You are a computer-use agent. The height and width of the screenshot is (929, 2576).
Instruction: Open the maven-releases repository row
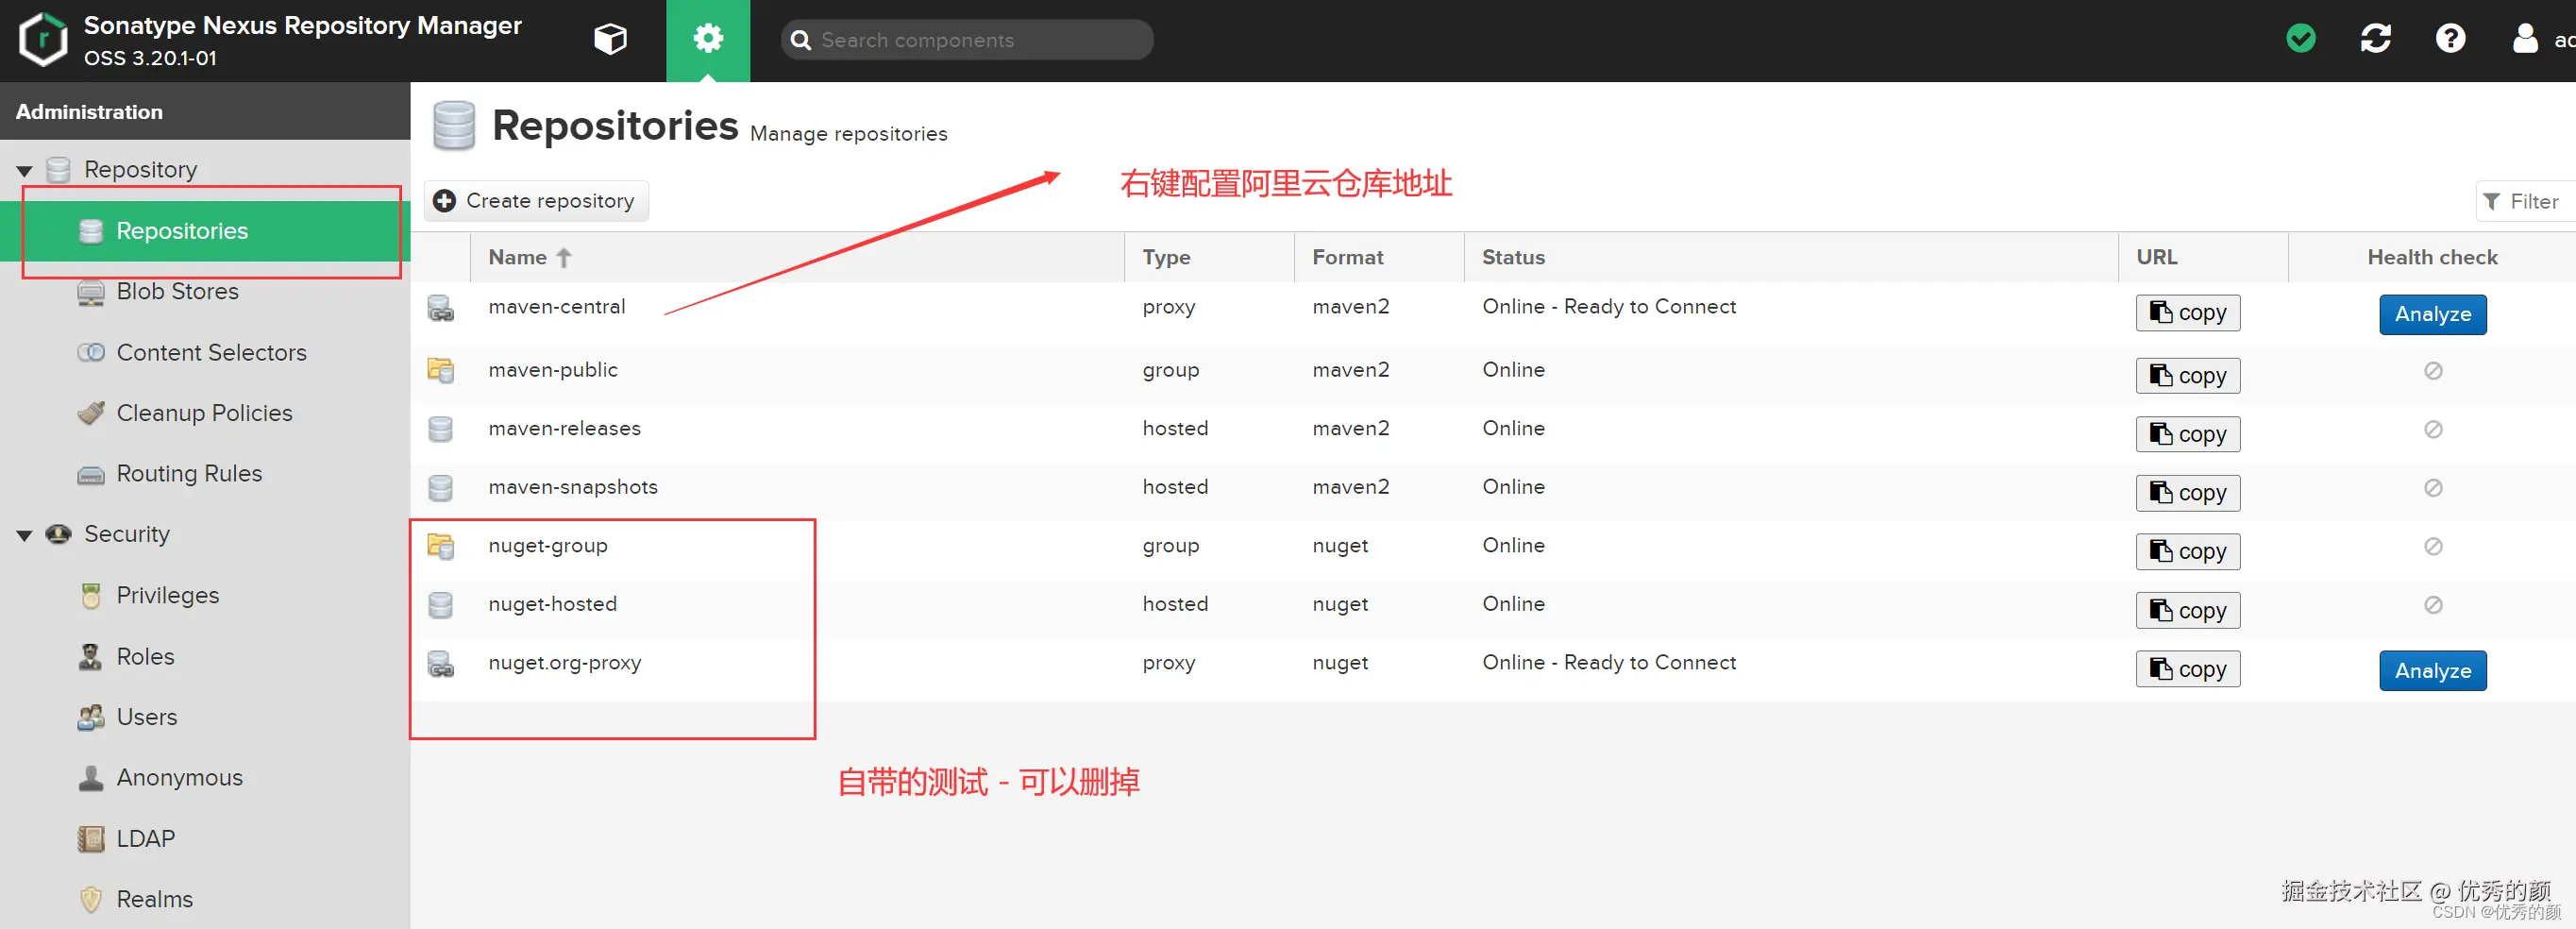(x=1493, y=433)
